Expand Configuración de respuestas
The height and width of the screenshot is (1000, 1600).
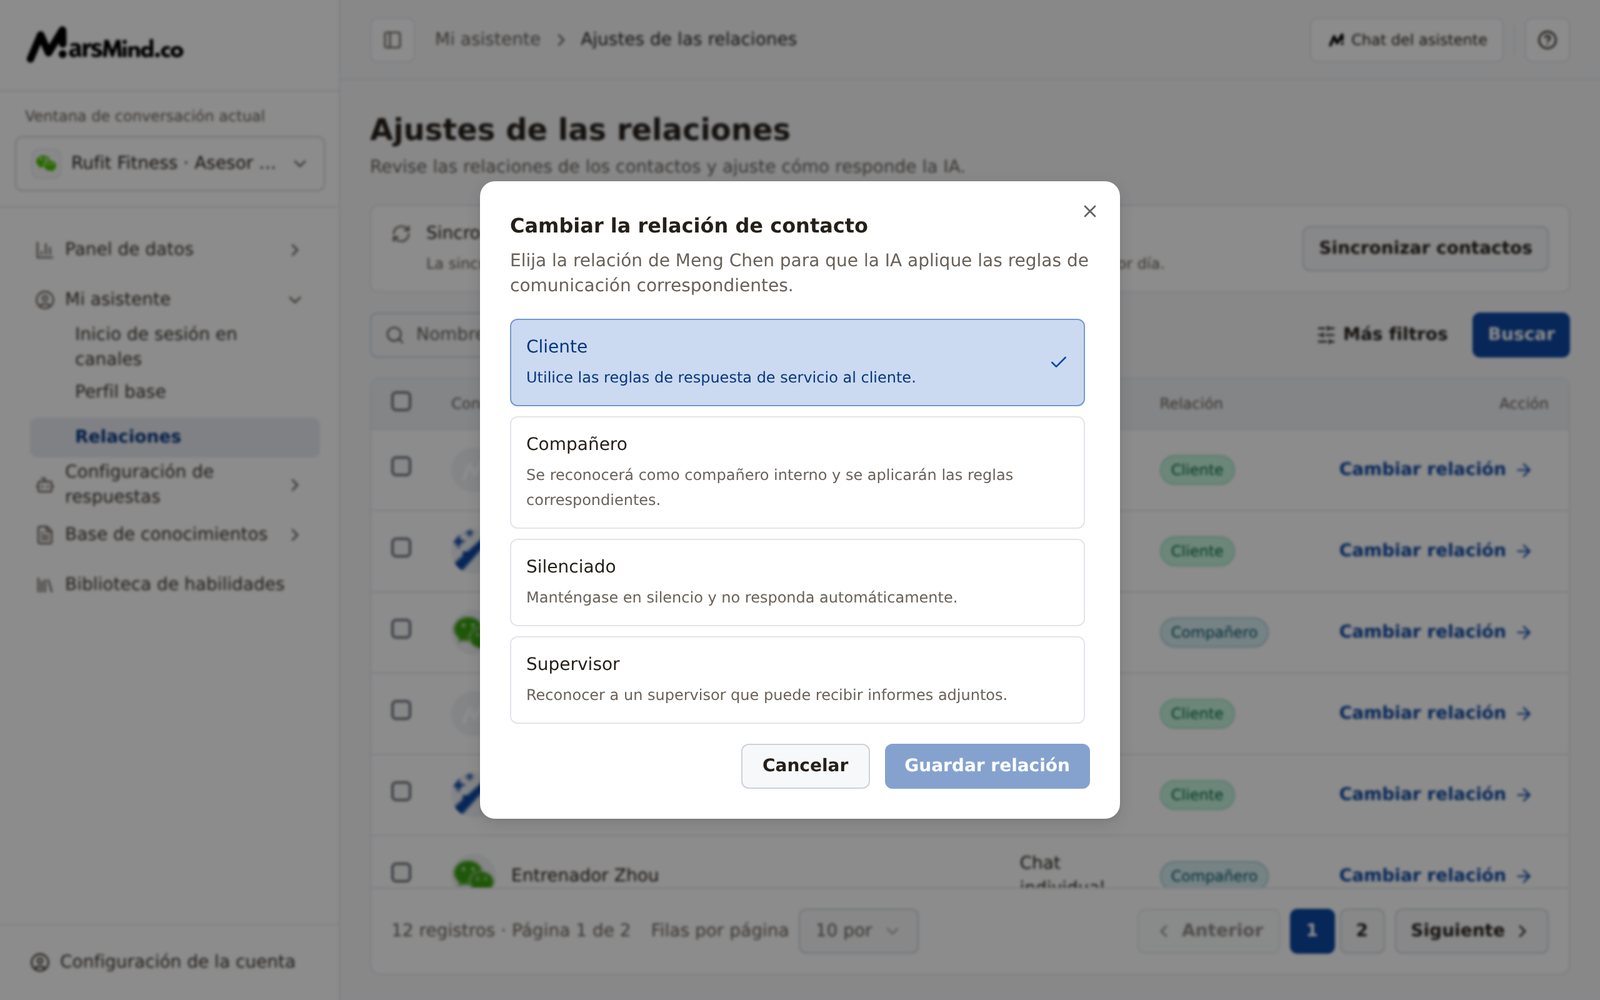(x=168, y=484)
